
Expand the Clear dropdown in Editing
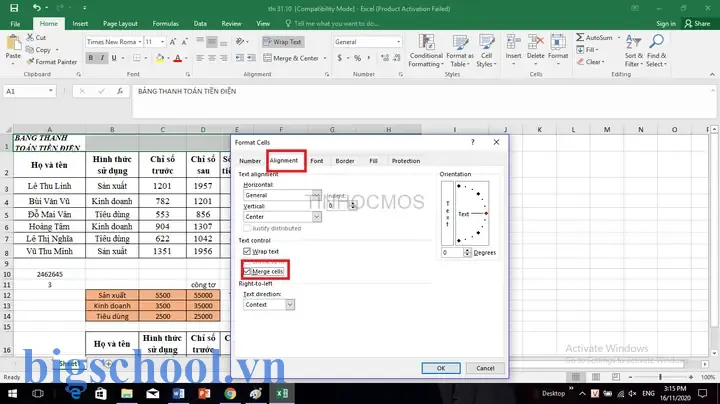(x=603, y=62)
